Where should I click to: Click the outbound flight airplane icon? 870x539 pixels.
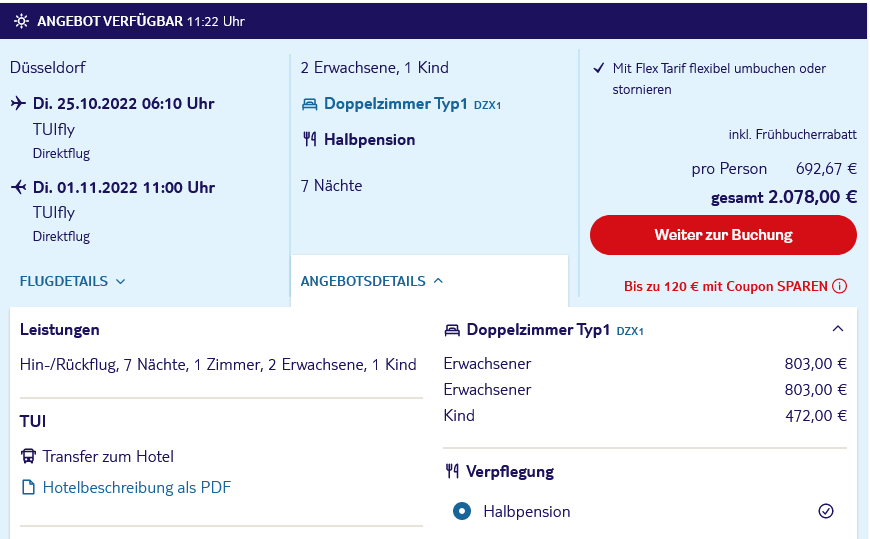[x=18, y=103]
